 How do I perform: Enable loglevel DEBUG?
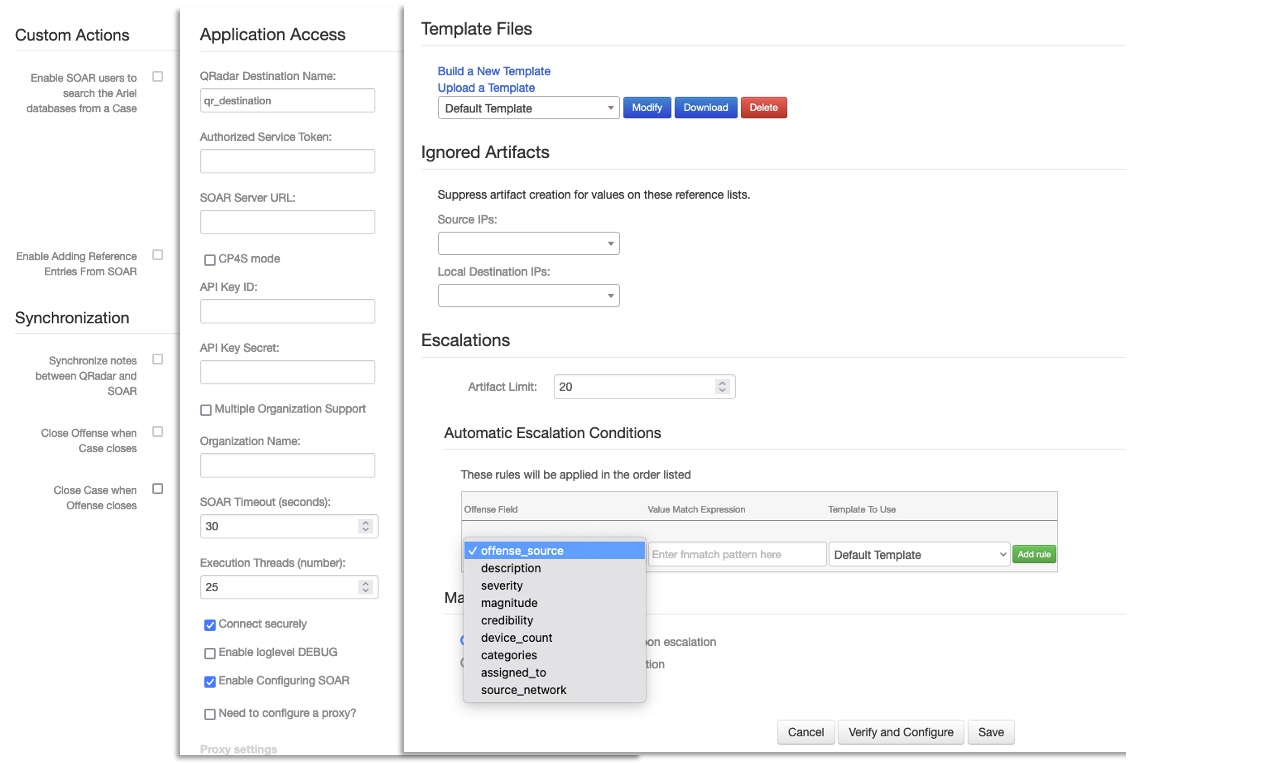coord(209,653)
